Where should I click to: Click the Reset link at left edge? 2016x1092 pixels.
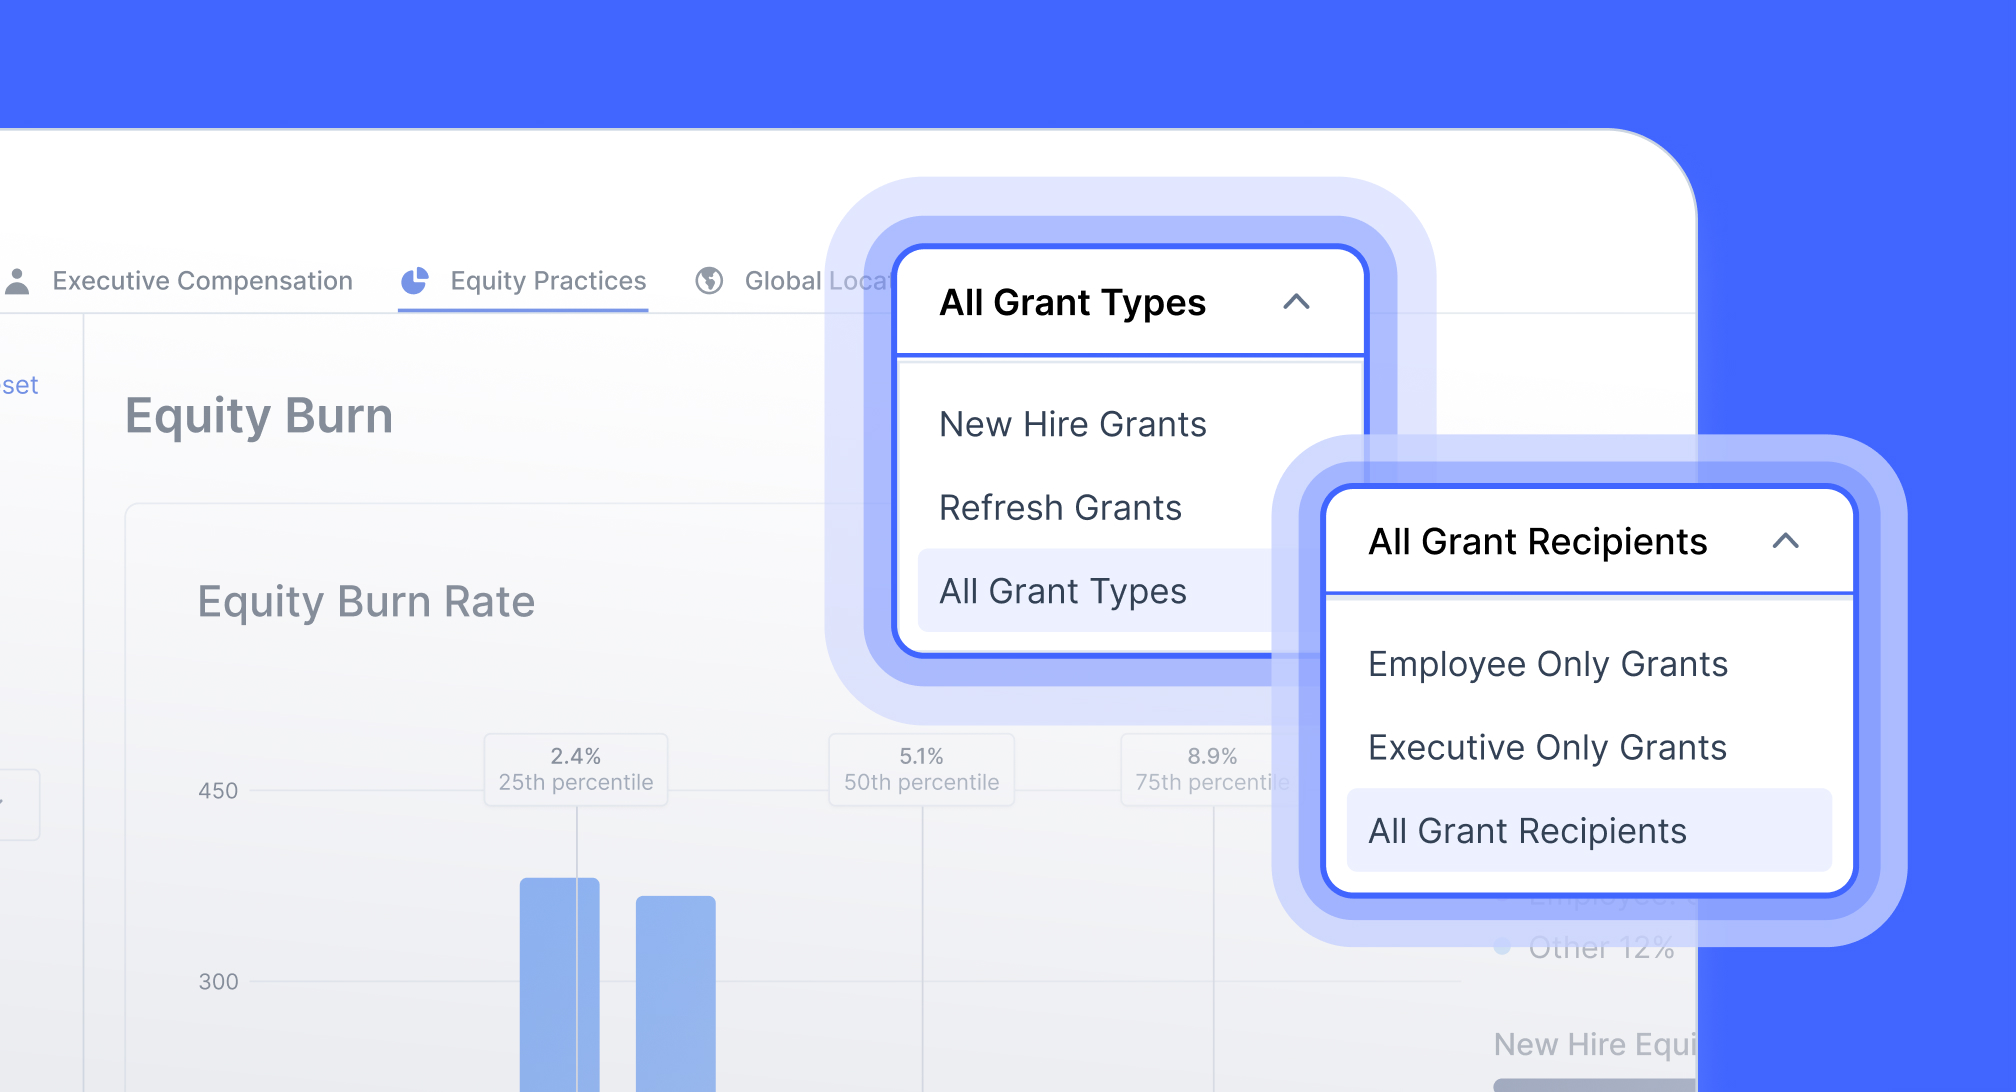(19, 385)
